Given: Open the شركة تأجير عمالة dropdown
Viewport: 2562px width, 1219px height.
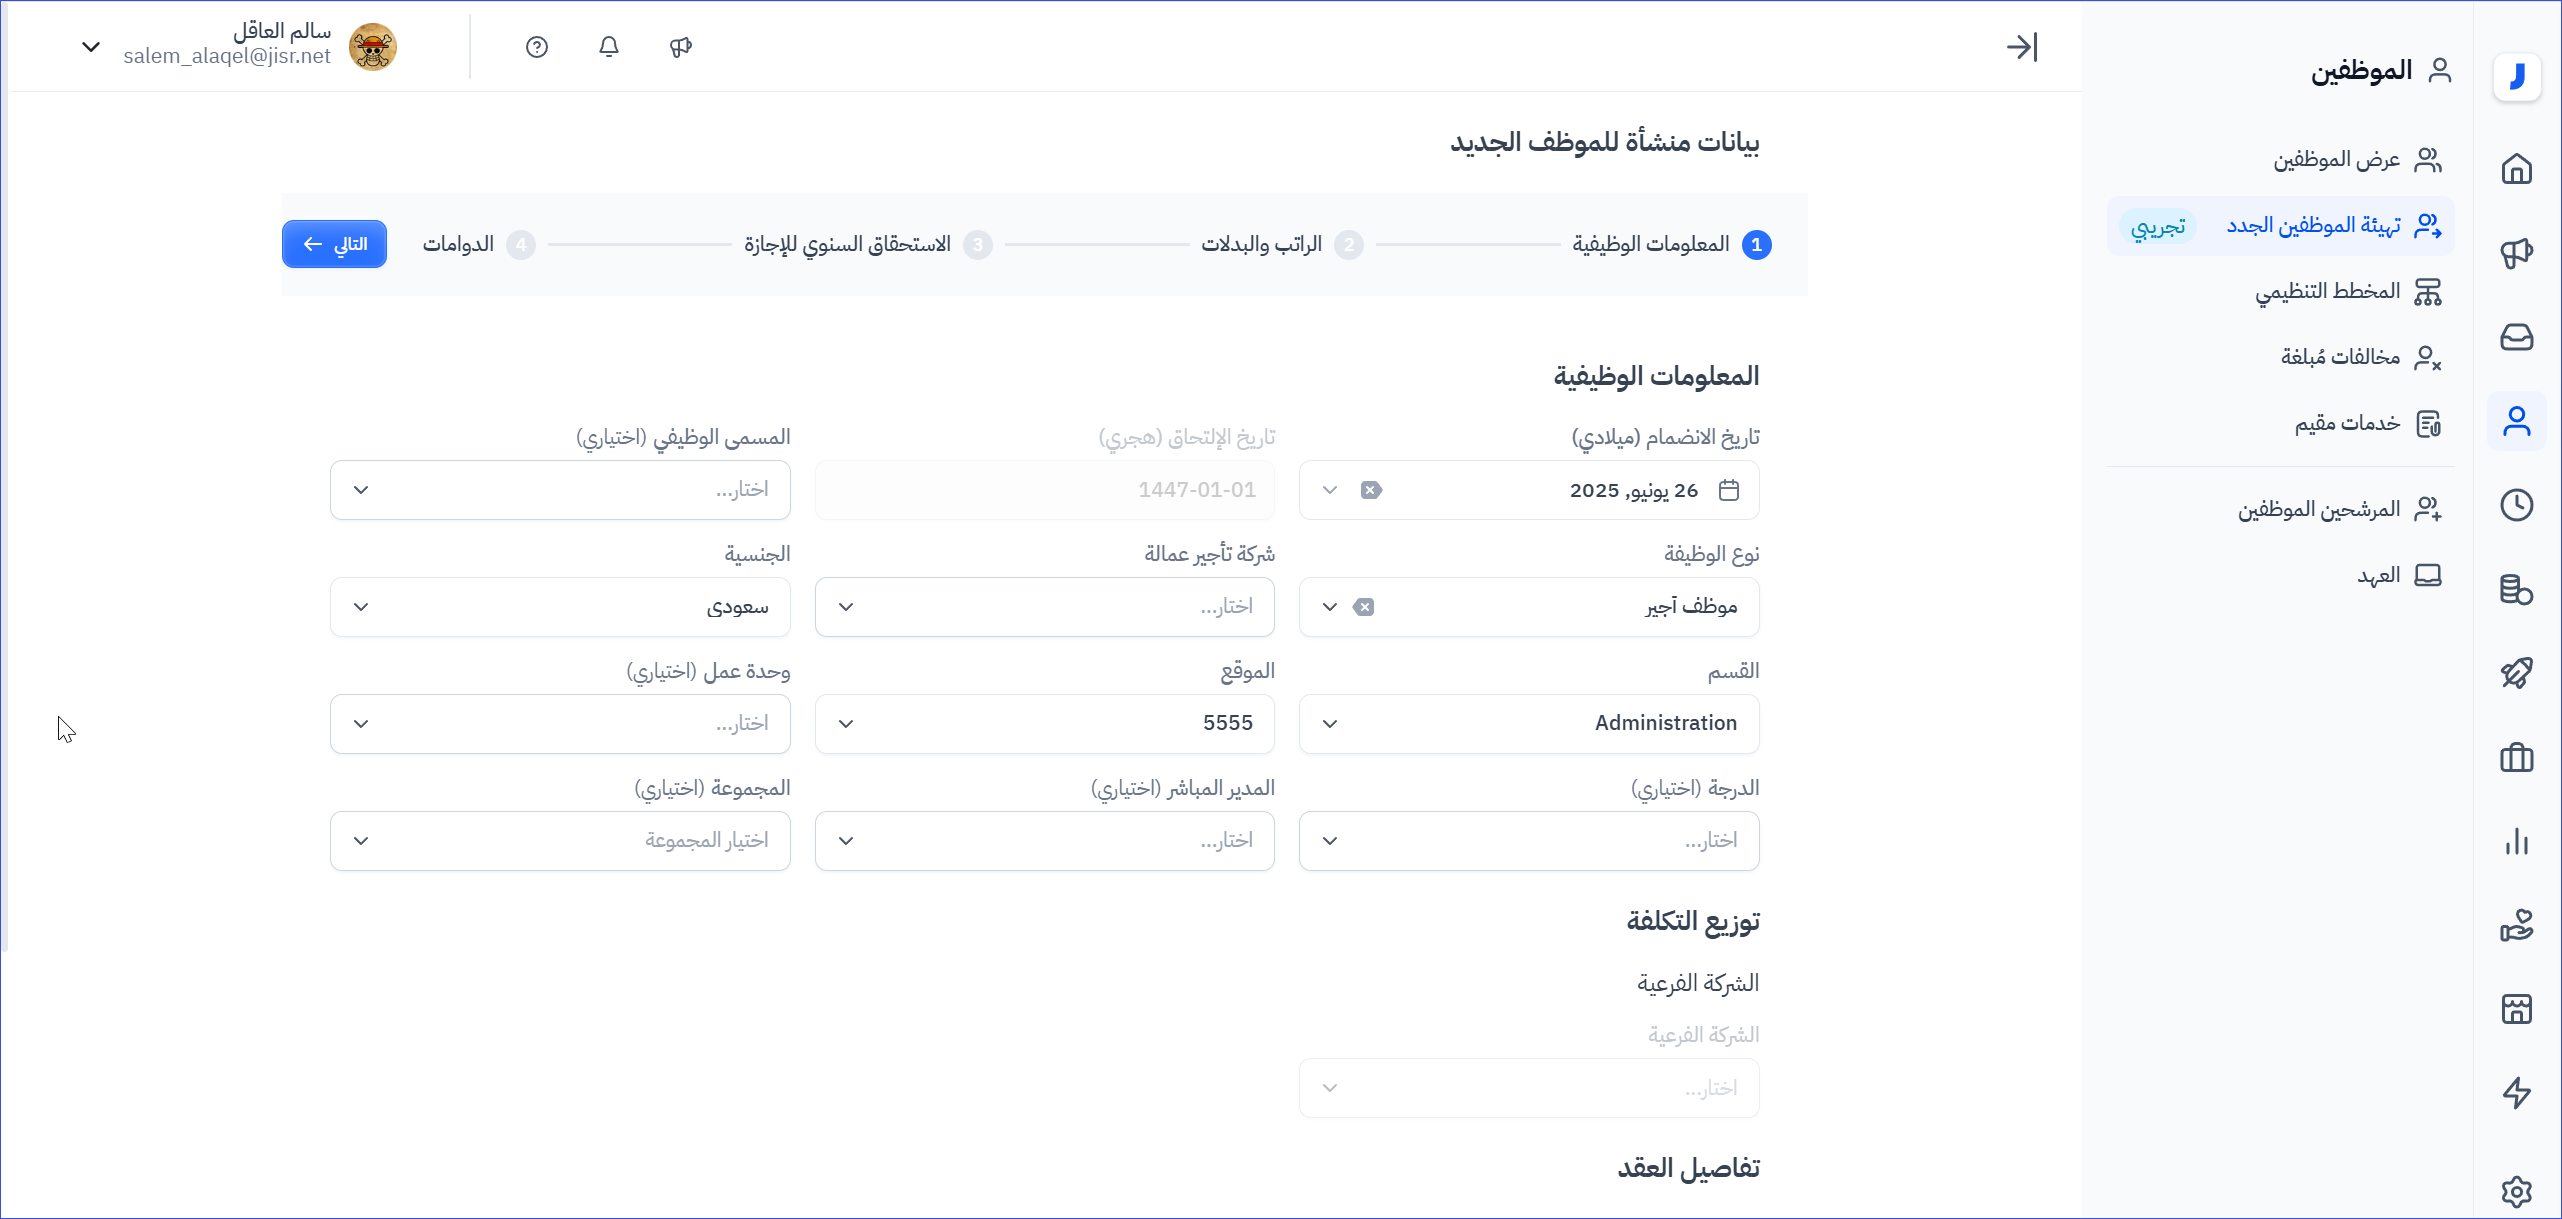Looking at the screenshot, I should [1044, 607].
